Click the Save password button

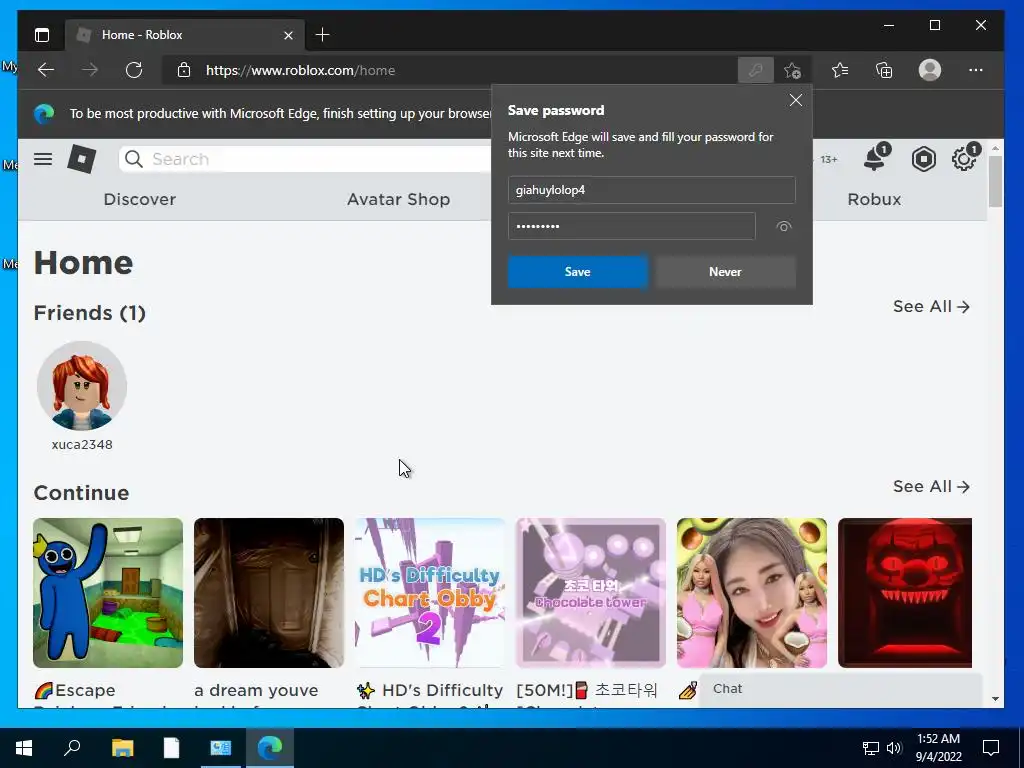point(577,272)
